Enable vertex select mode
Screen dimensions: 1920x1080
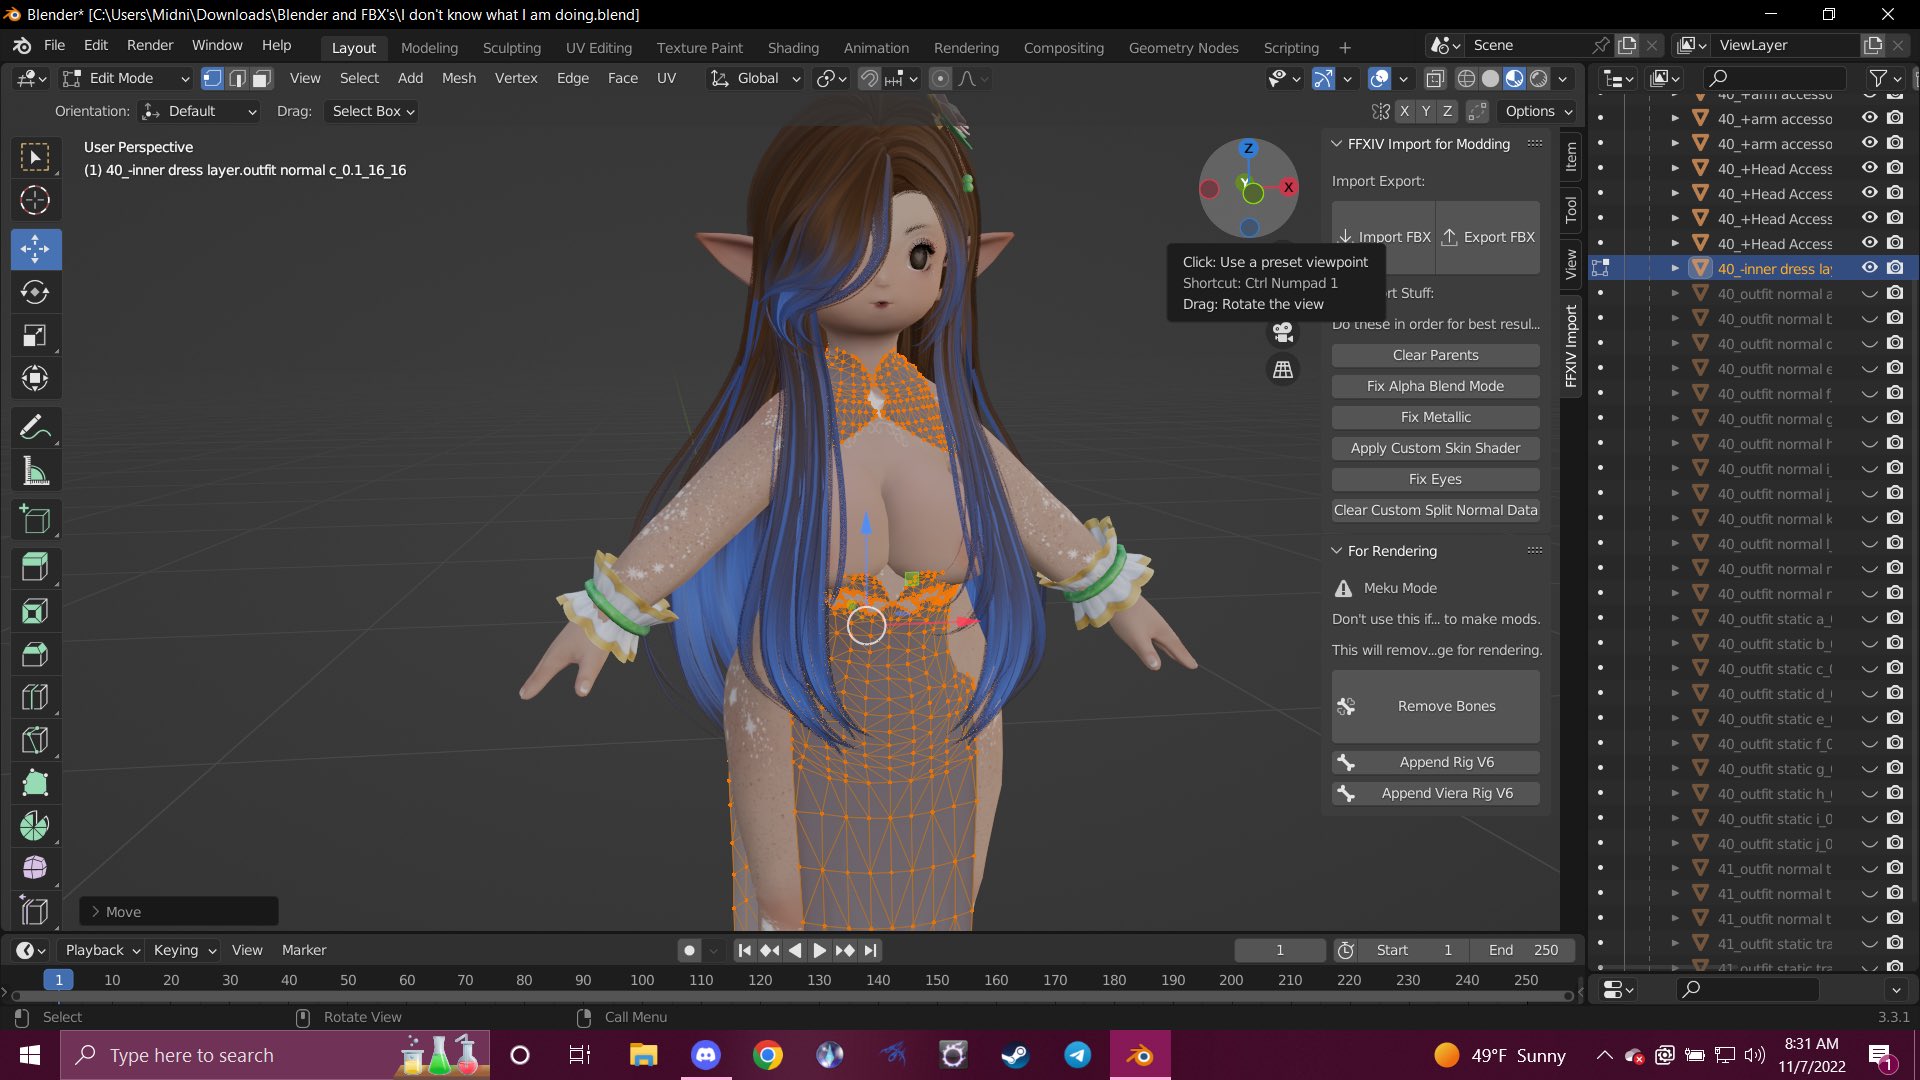point(212,78)
